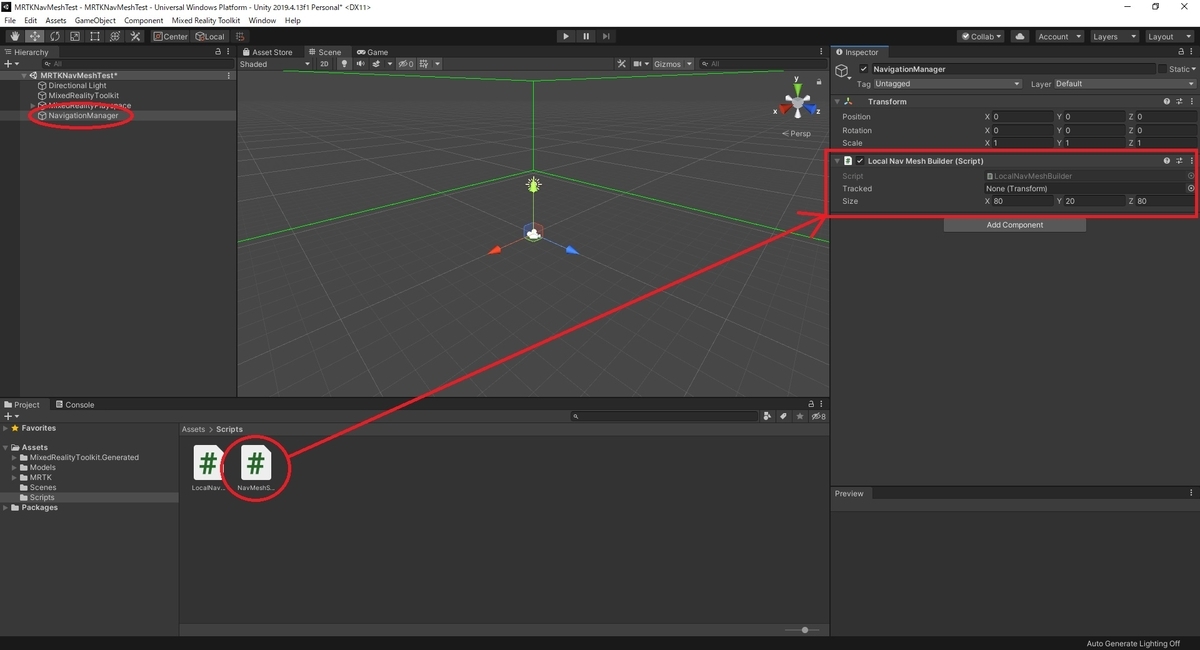Click the Tracked transform object field
Screen dimensions: 1200x650
(1089, 188)
